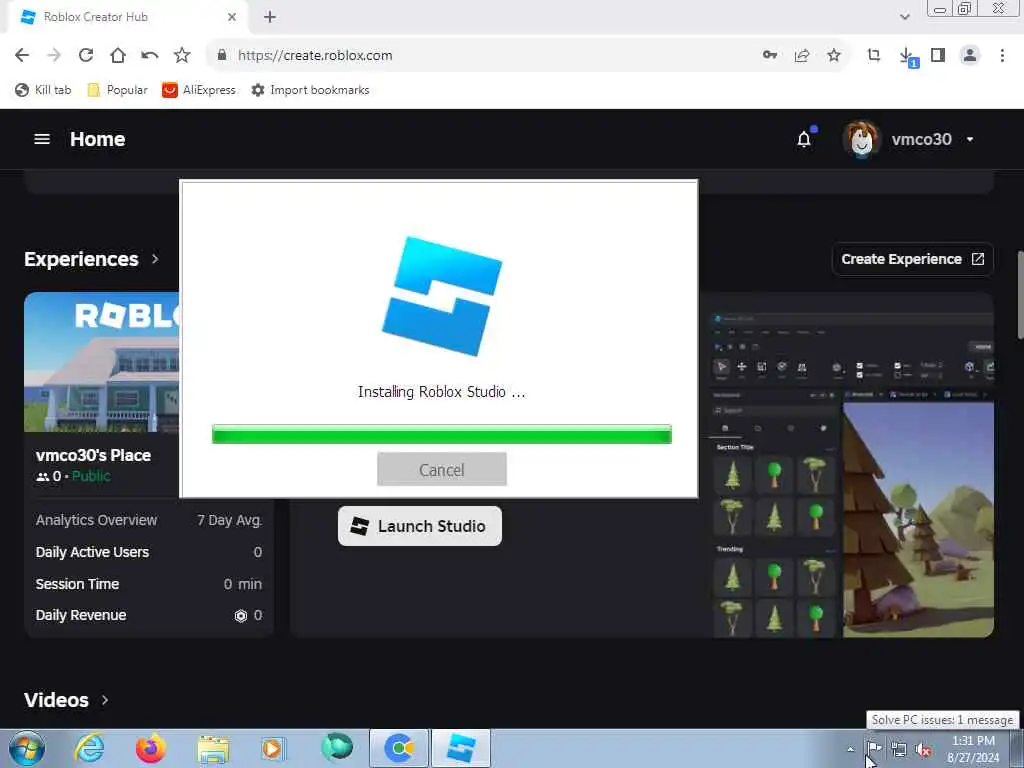Click Daily Active Users row
The height and width of the screenshot is (768, 1024).
(x=149, y=552)
